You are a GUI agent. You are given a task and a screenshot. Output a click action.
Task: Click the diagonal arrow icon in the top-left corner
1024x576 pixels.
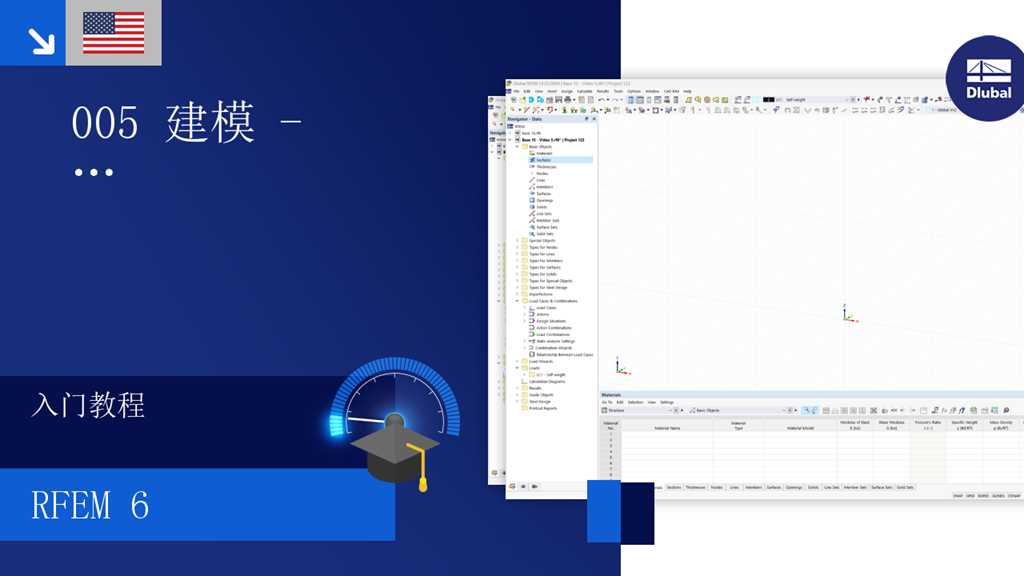click(41, 41)
